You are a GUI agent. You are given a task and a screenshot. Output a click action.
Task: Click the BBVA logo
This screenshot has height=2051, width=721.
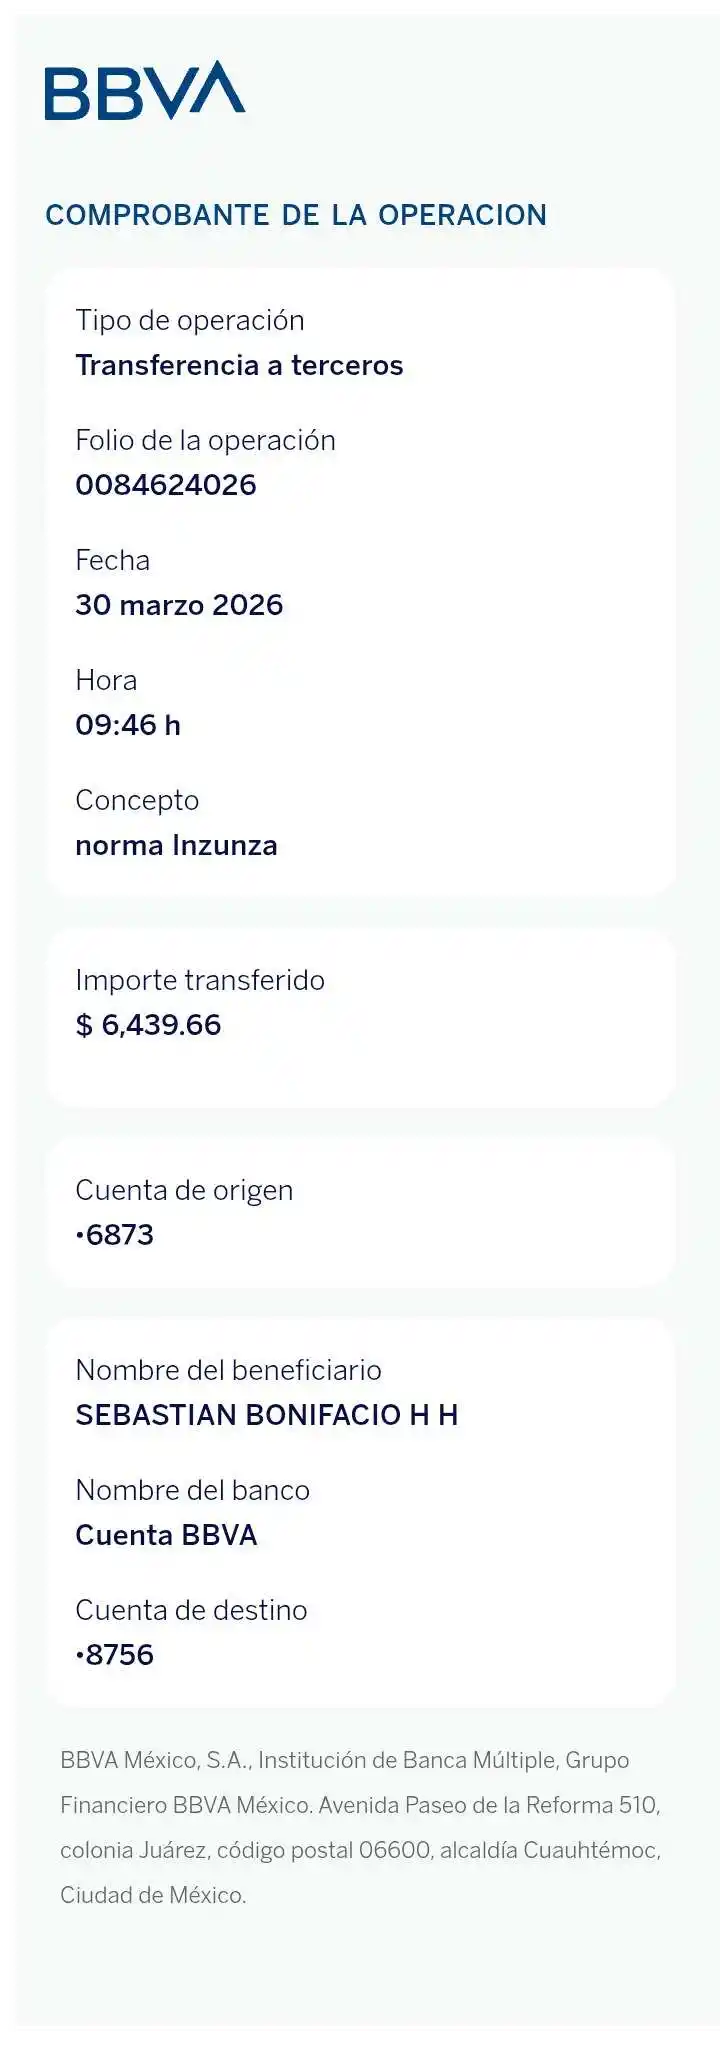click(x=145, y=91)
